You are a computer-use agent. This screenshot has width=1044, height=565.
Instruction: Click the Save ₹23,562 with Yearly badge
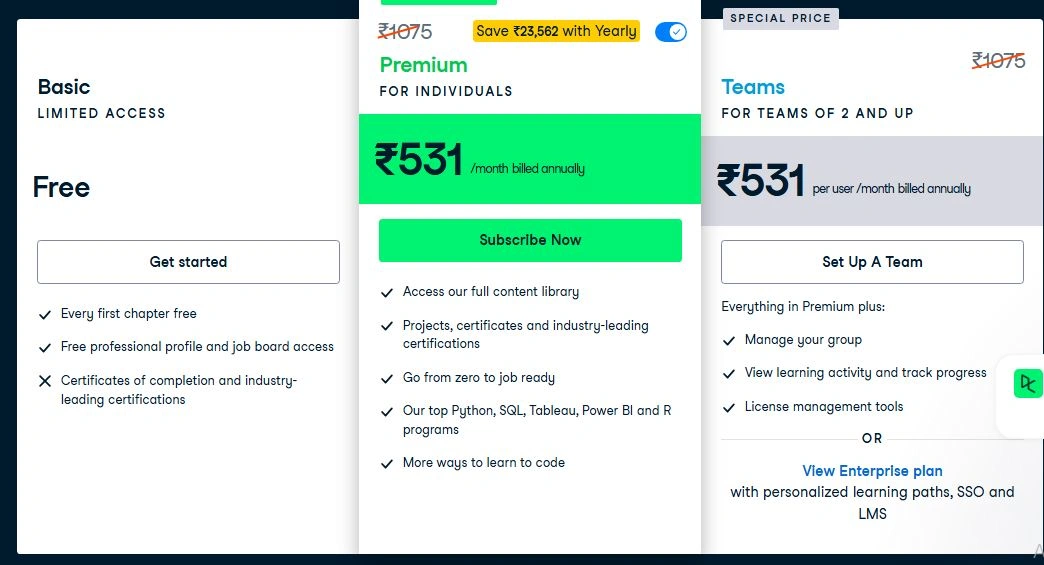[556, 31]
